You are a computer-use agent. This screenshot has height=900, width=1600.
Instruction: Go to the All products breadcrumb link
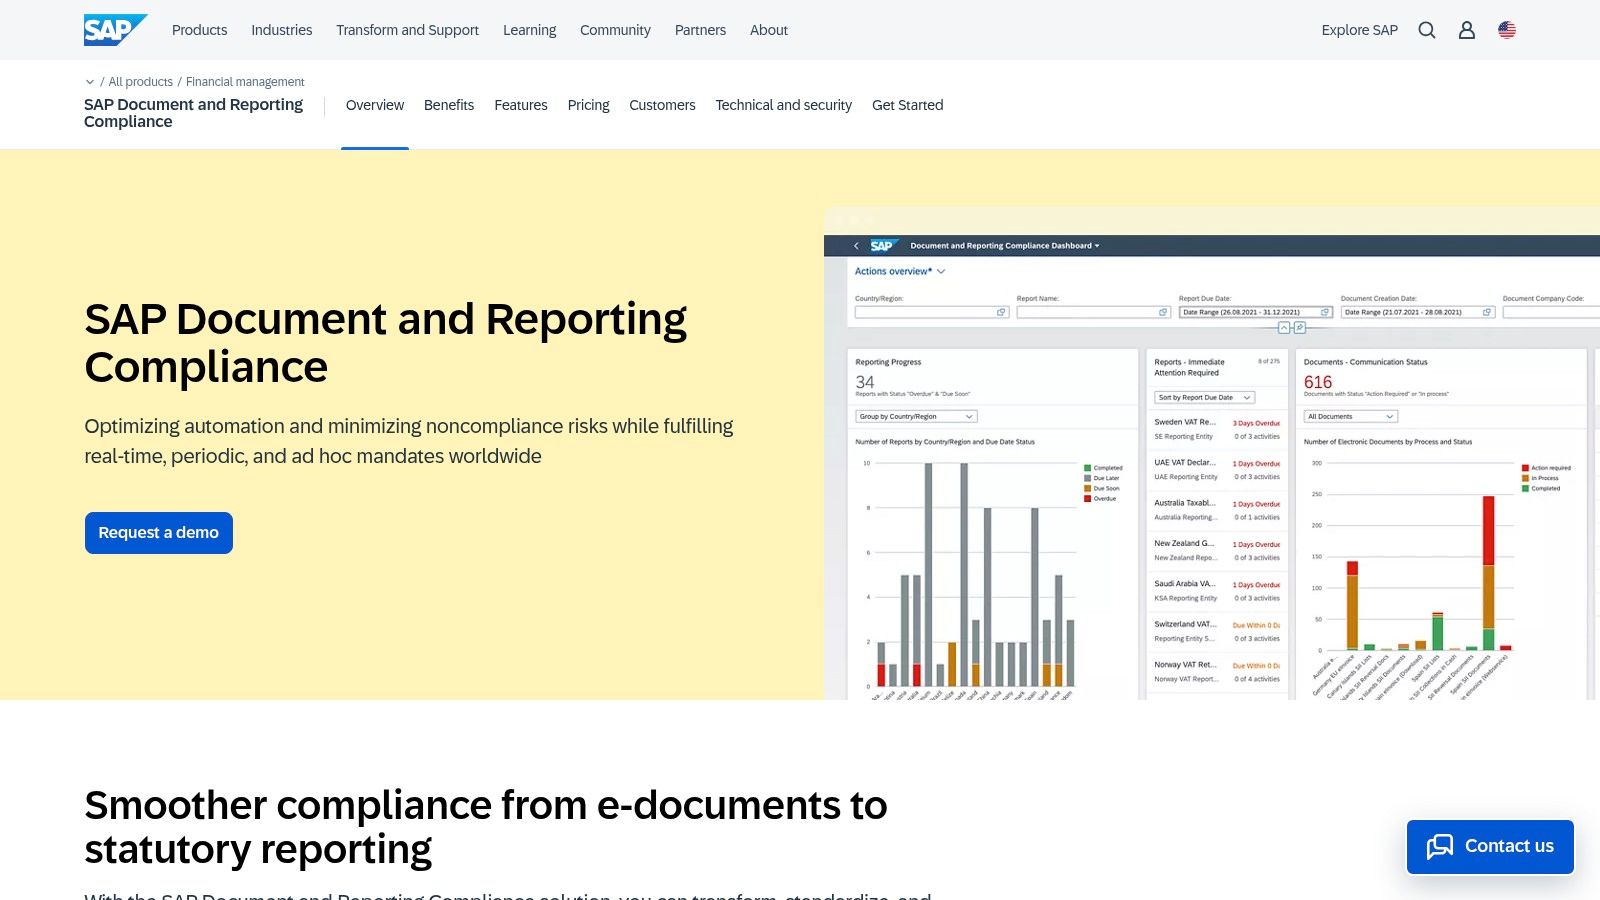click(140, 81)
